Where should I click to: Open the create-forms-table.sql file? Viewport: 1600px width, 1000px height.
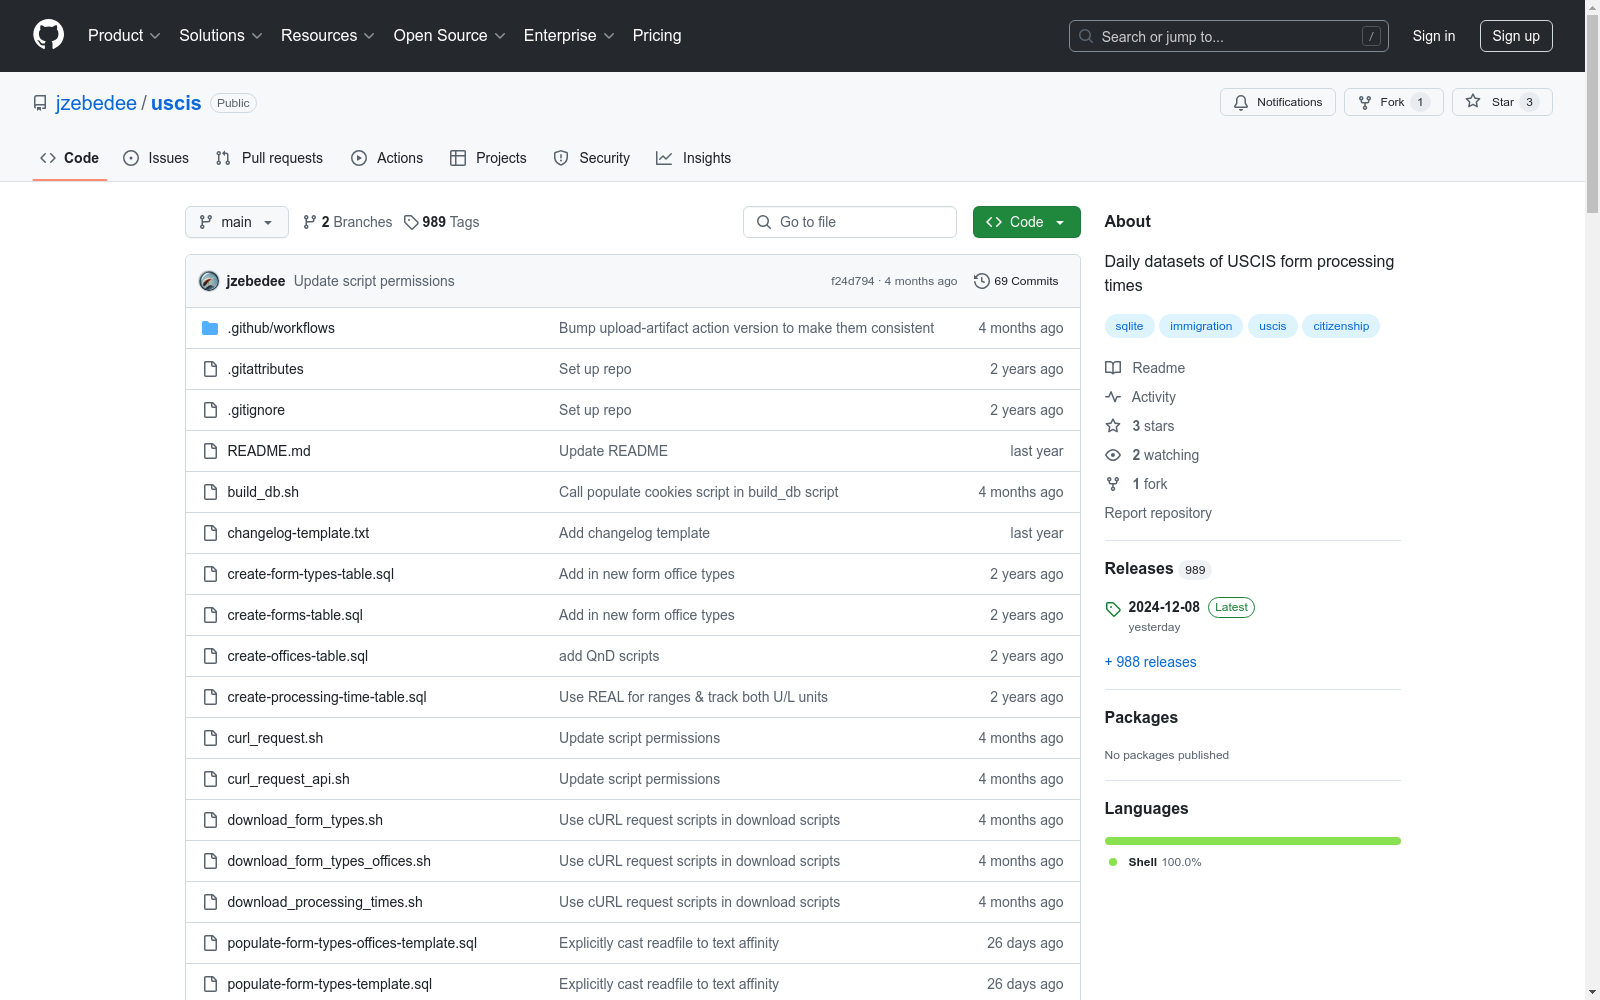coord(295,615)
